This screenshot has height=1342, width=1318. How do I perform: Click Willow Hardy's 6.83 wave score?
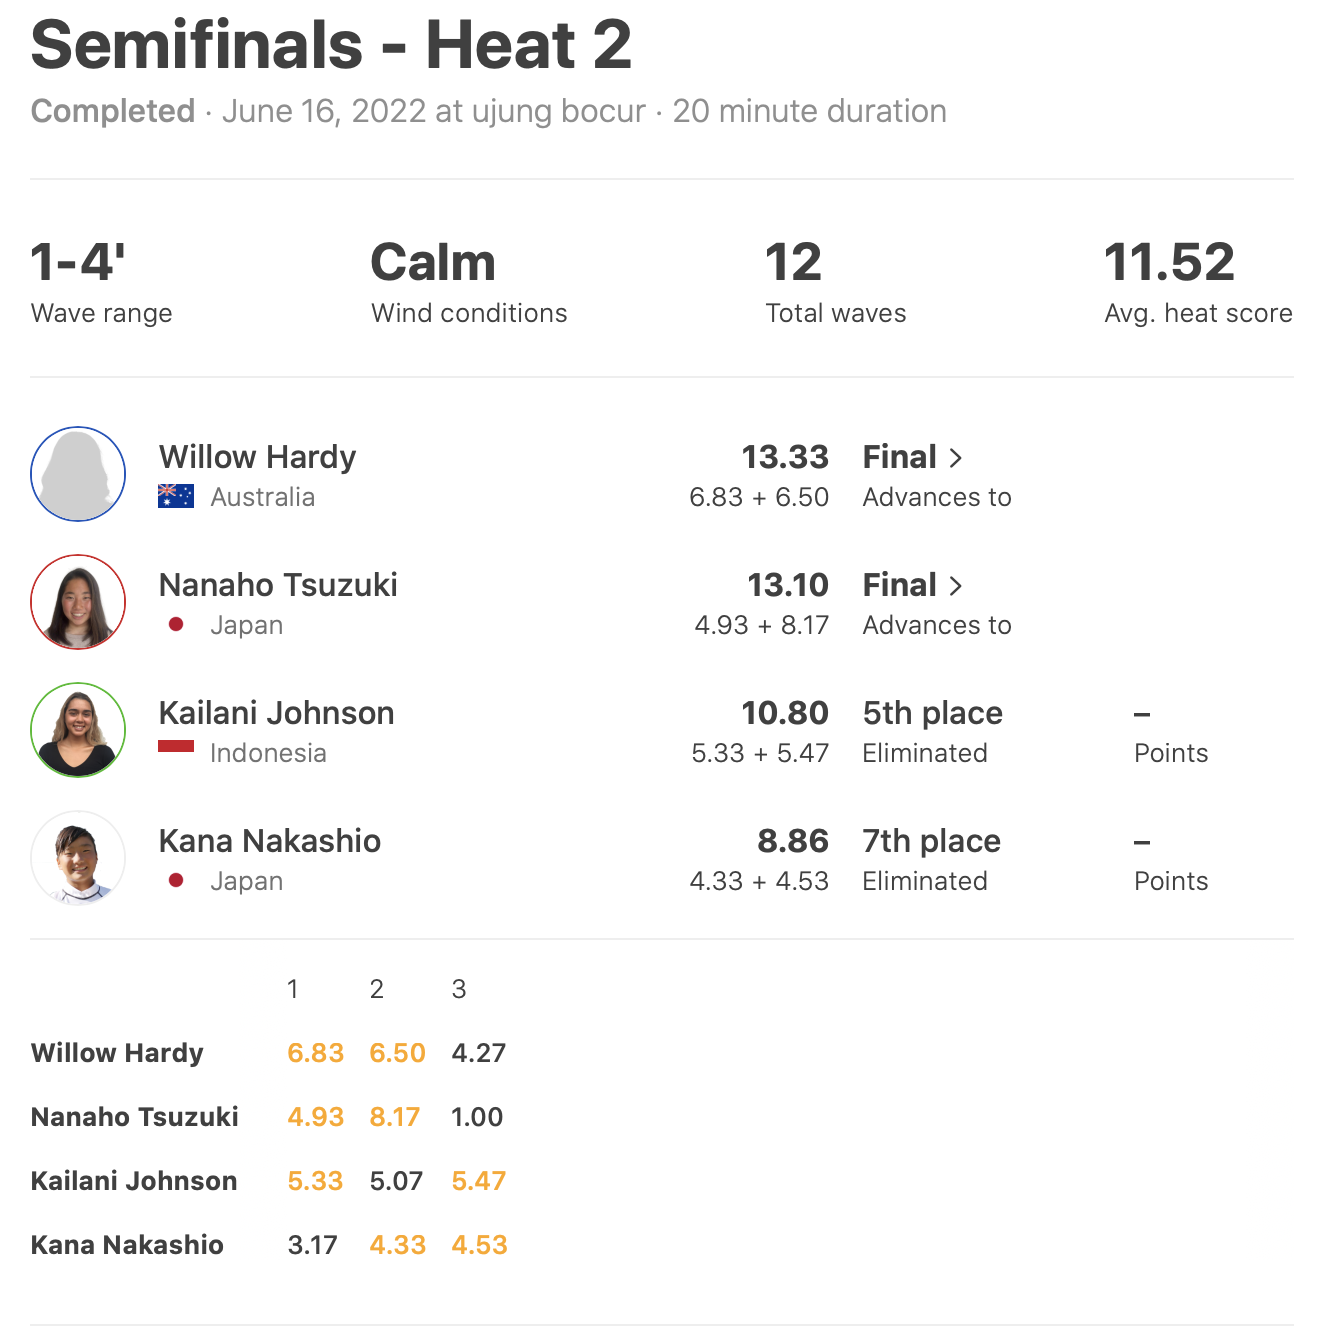(315, 1053)
